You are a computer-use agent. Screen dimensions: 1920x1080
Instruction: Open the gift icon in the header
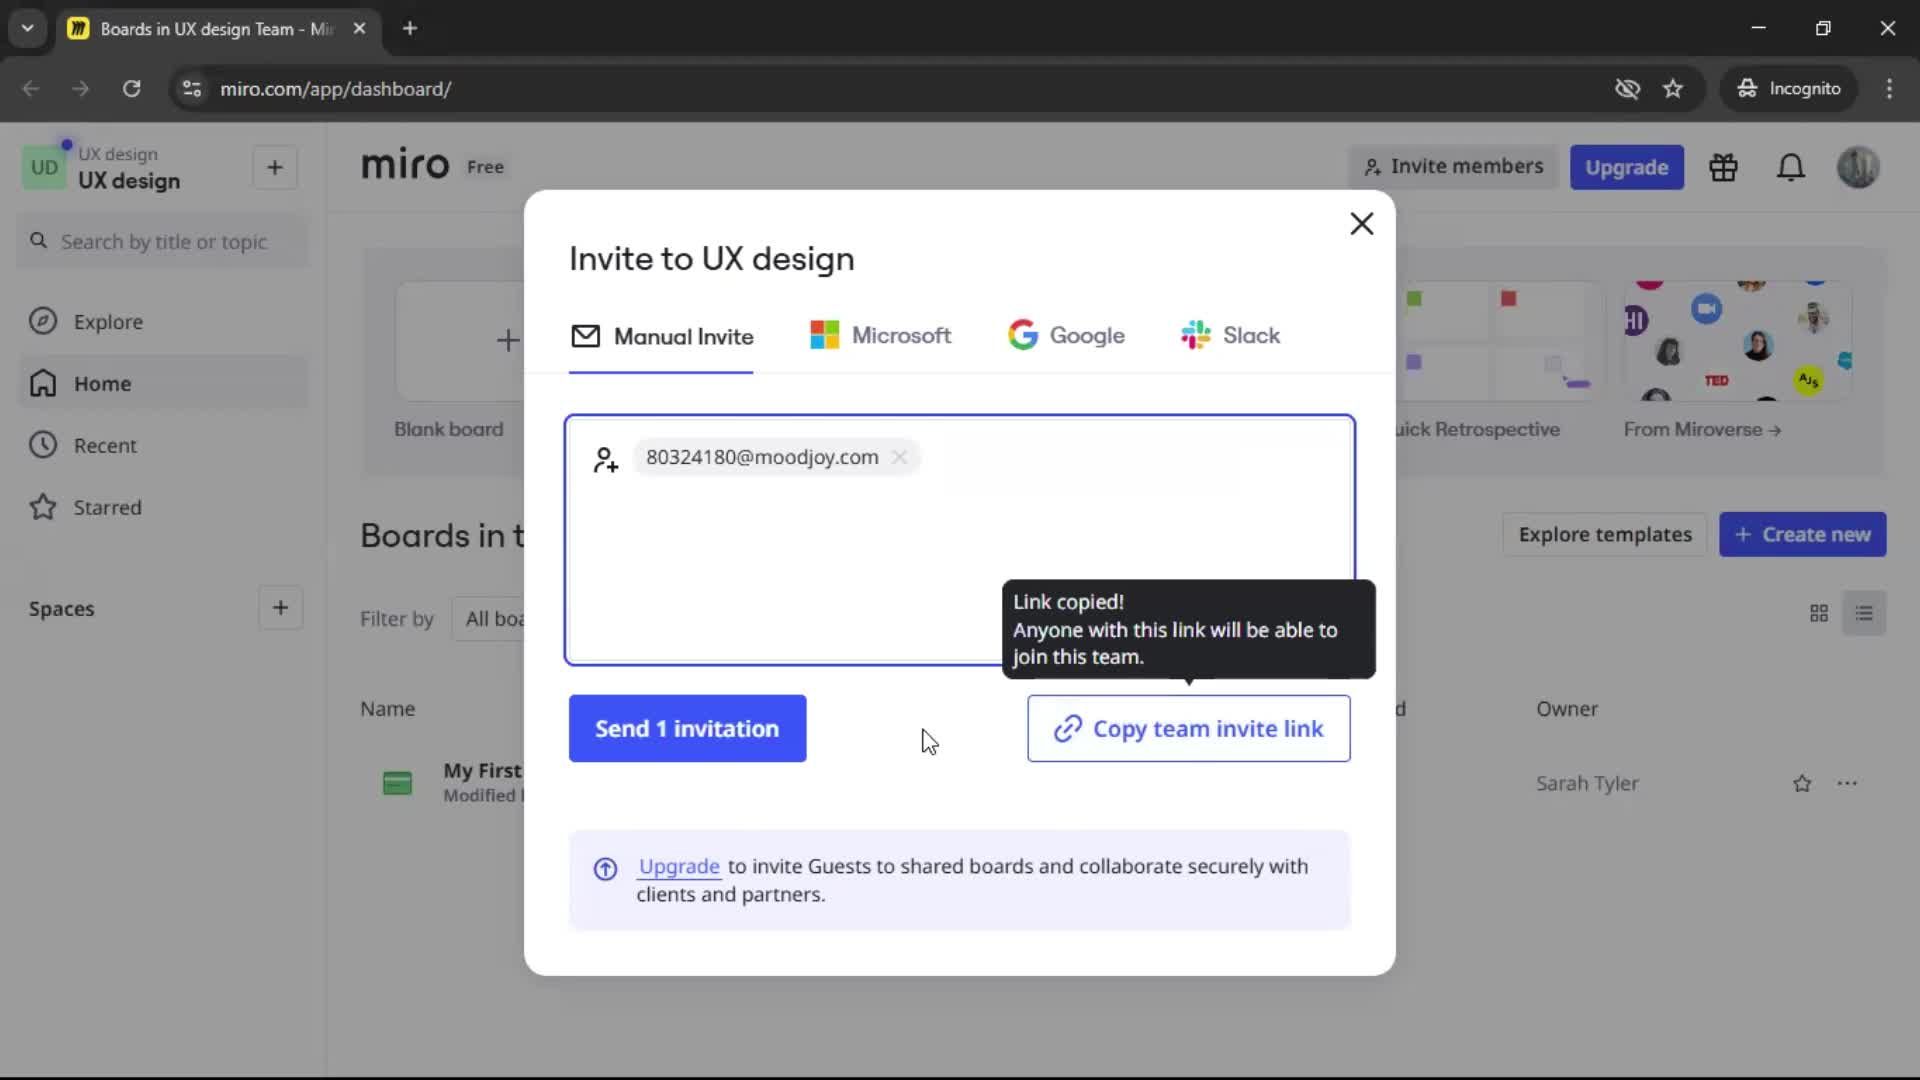coord(1723,167)
